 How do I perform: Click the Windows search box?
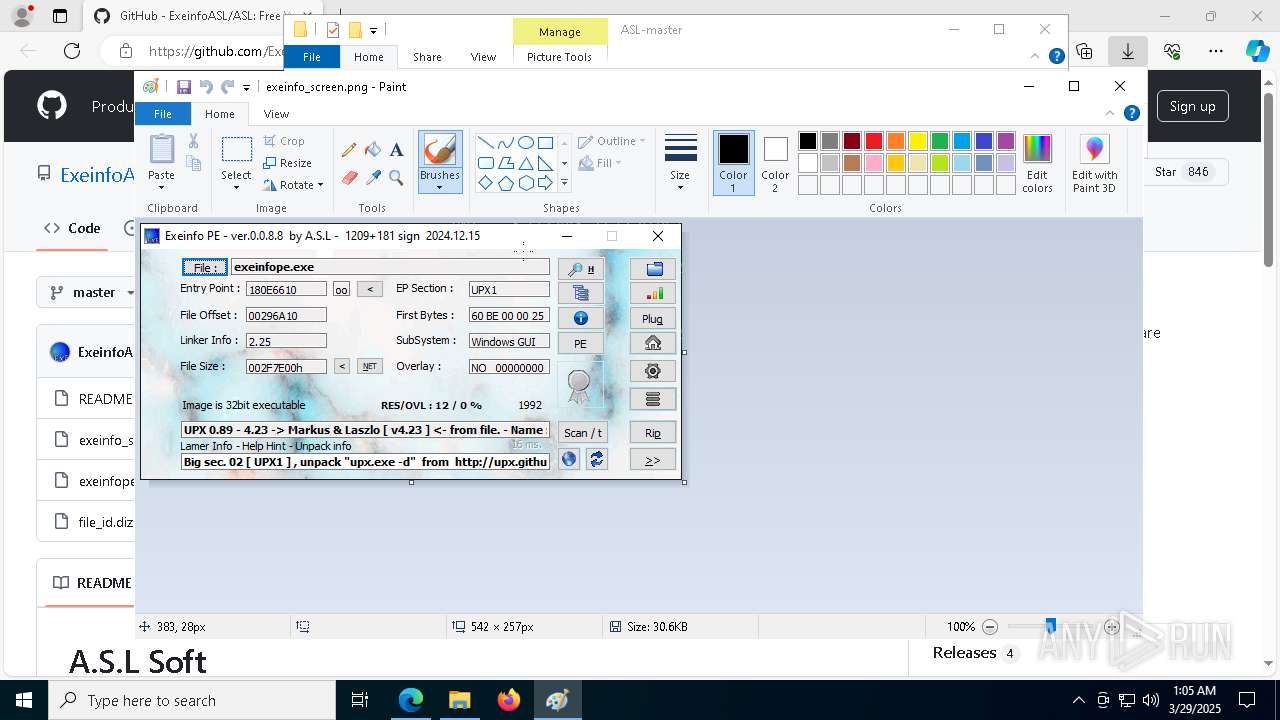192,700
